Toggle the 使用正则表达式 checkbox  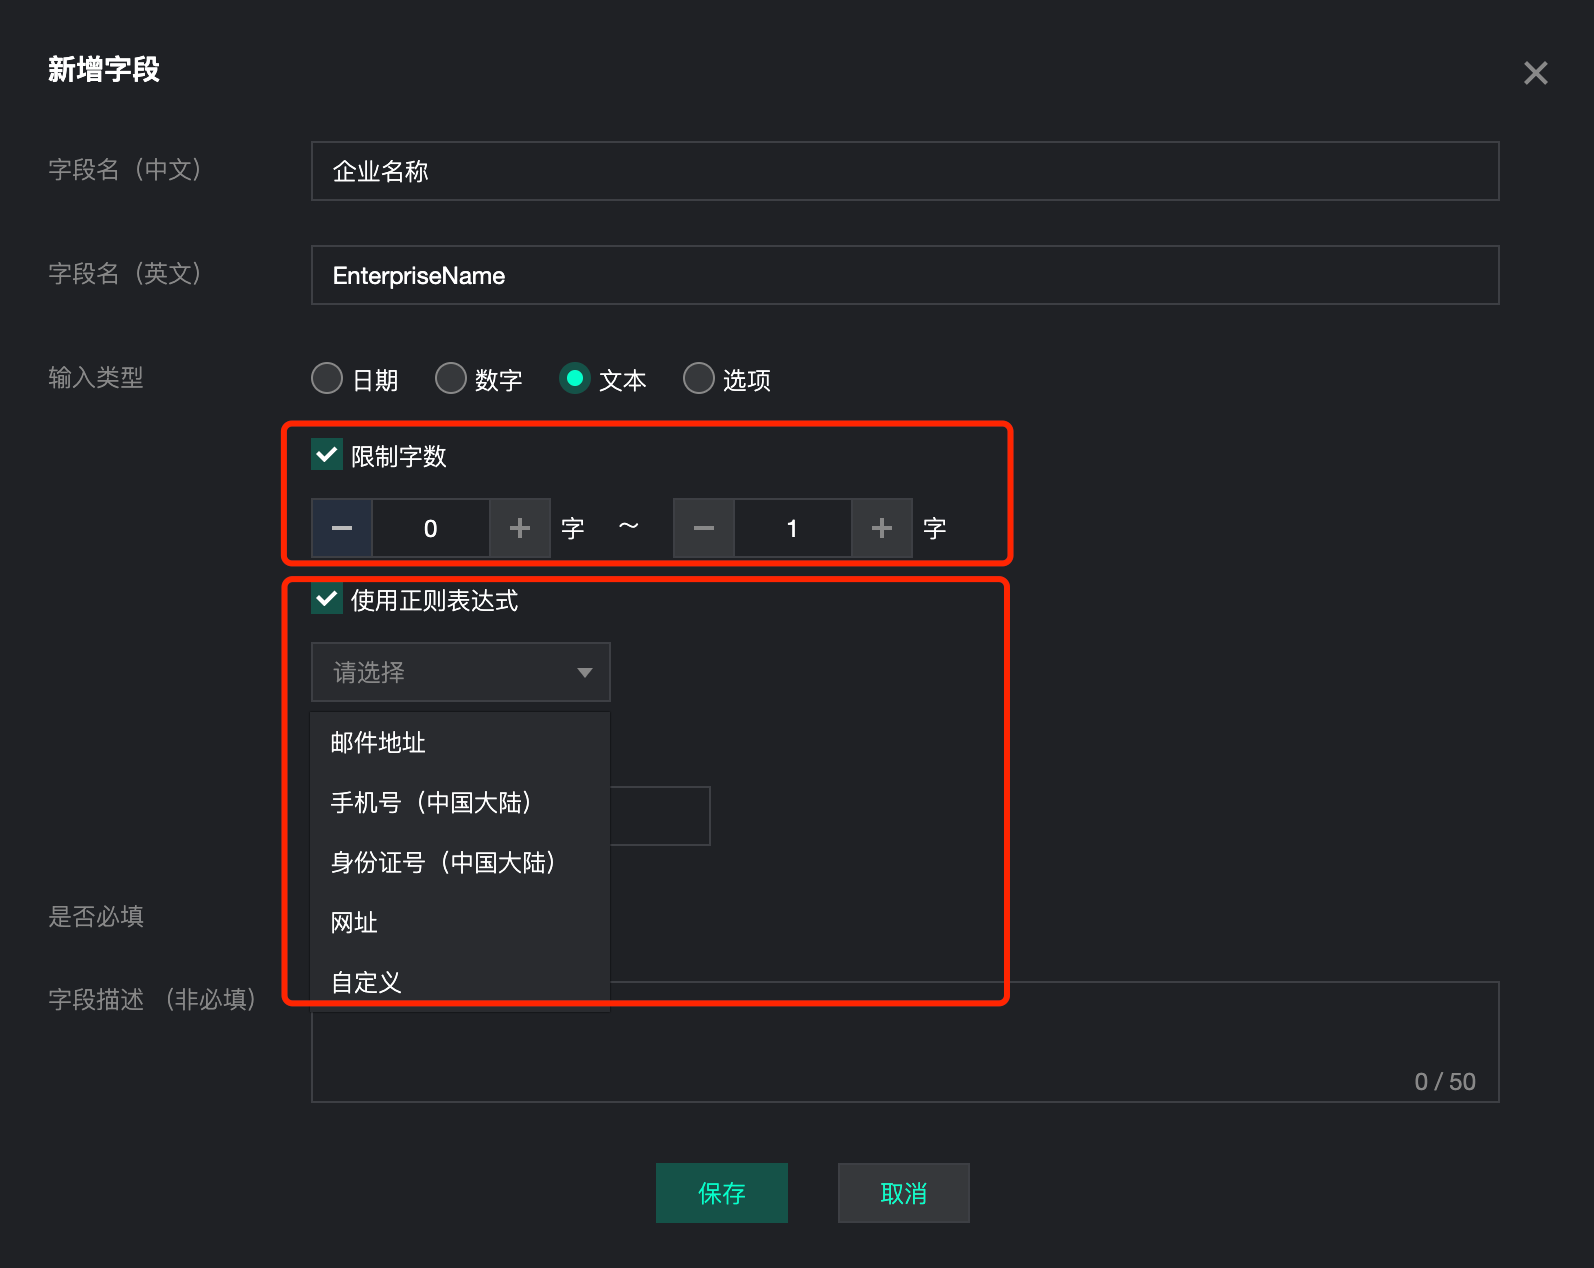[x=327, y=599]
